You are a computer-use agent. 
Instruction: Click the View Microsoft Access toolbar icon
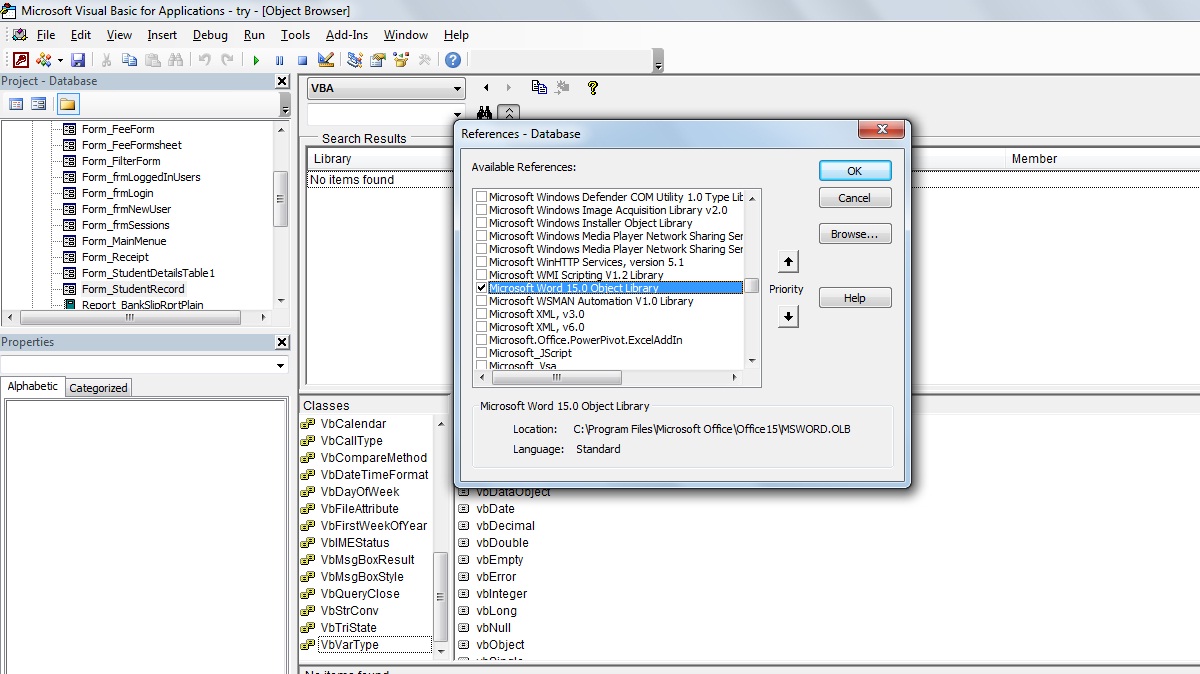(x=21, y=60)
